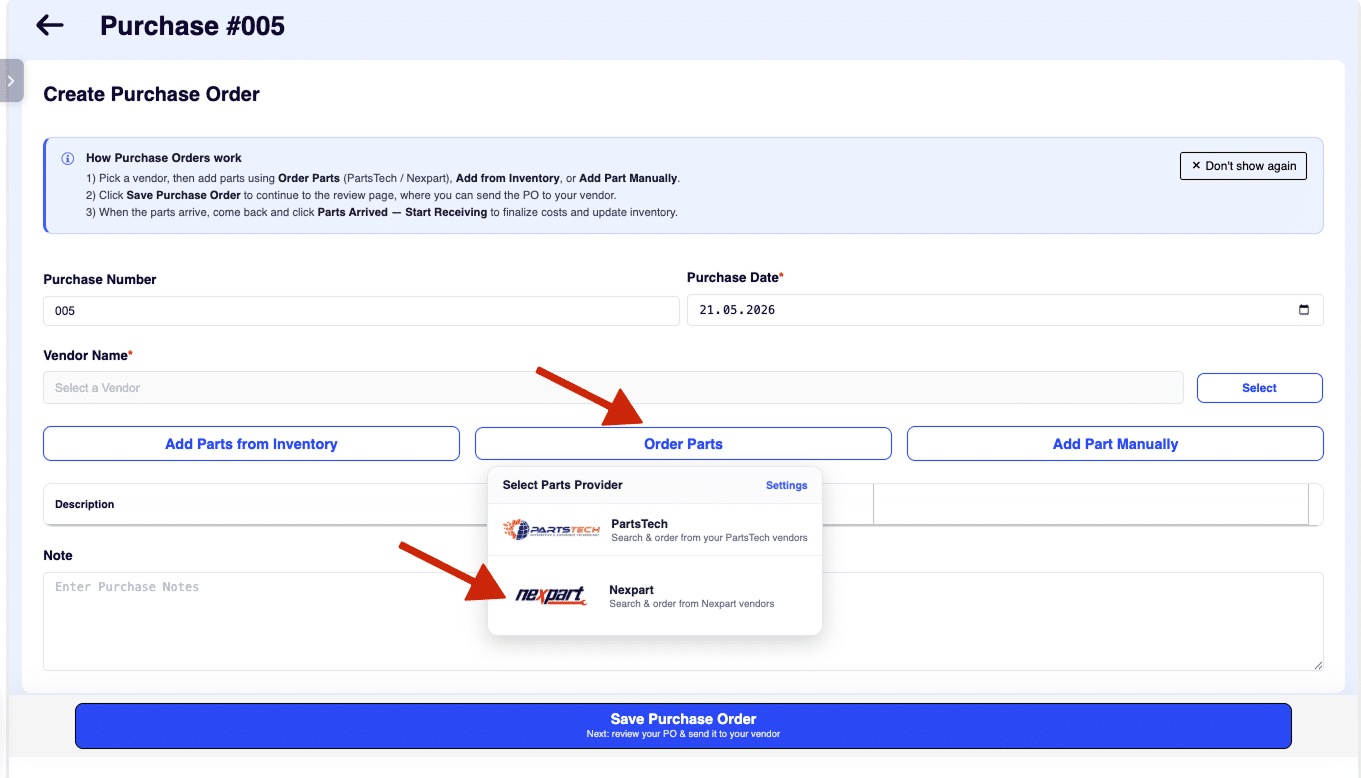Viewport: 1361px width, 778px height.
Task: Click the Description column header
Action: pyautogui.click(x=85, y=504)
